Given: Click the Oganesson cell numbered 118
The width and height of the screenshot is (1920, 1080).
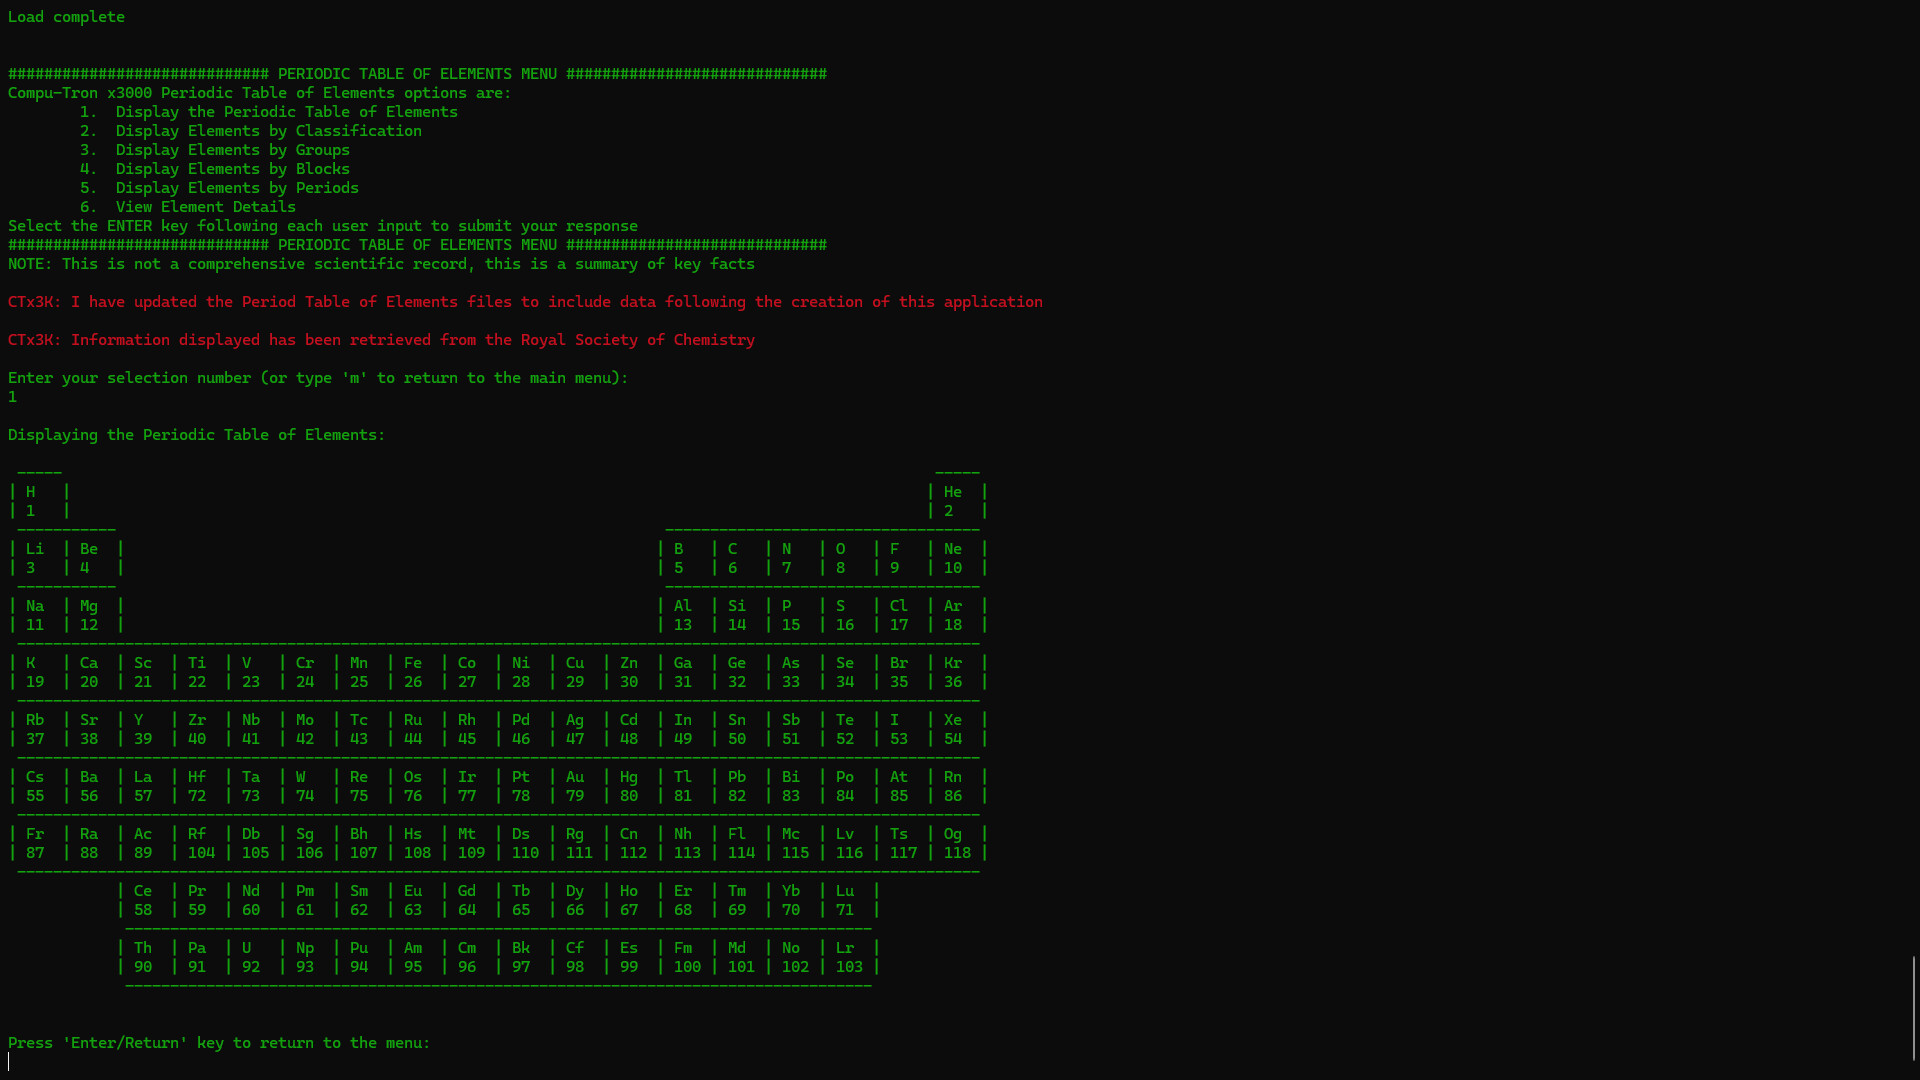Looking at the screenshot, I should click(956, 843).
